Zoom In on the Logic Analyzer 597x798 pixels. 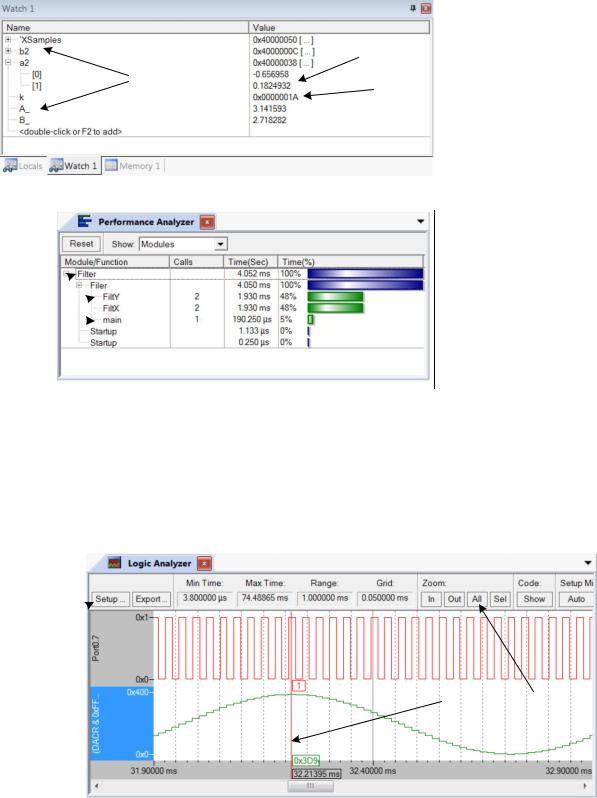click(x=431, y=599)
